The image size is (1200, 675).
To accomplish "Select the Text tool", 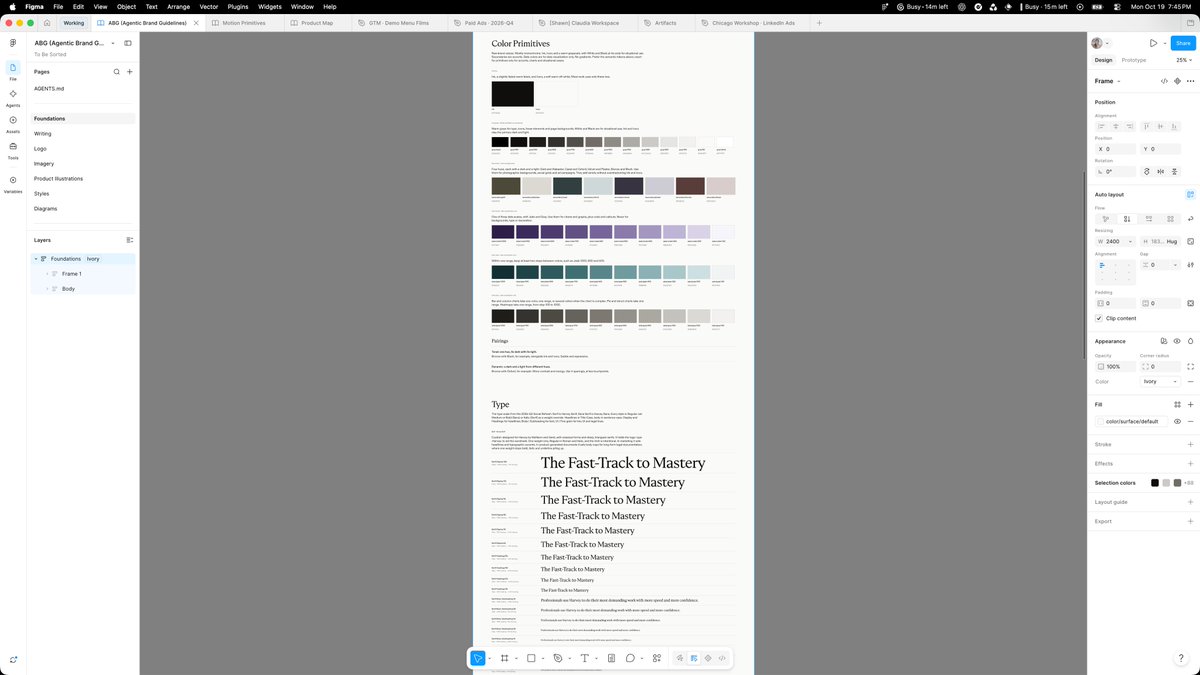I will click(584, 658).
